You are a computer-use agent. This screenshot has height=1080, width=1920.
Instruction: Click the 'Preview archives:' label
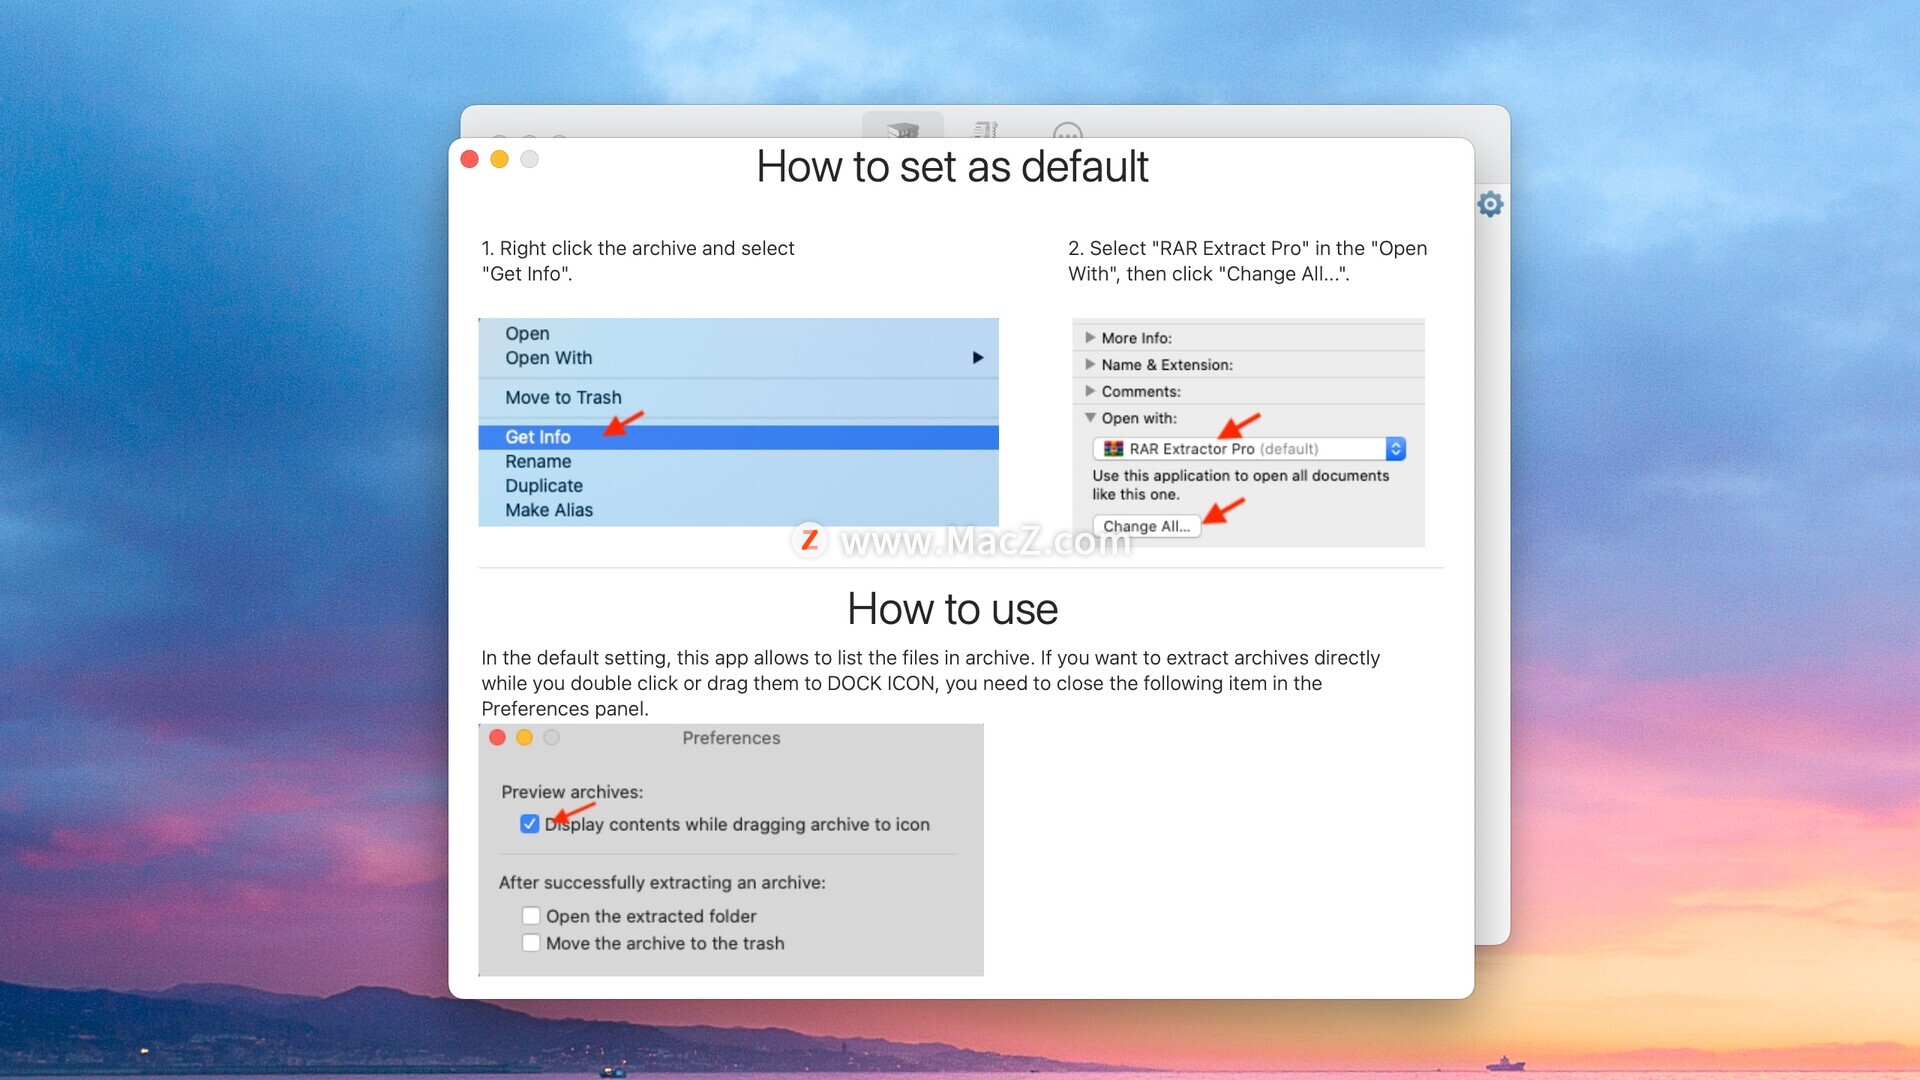[x=572, y=792]
